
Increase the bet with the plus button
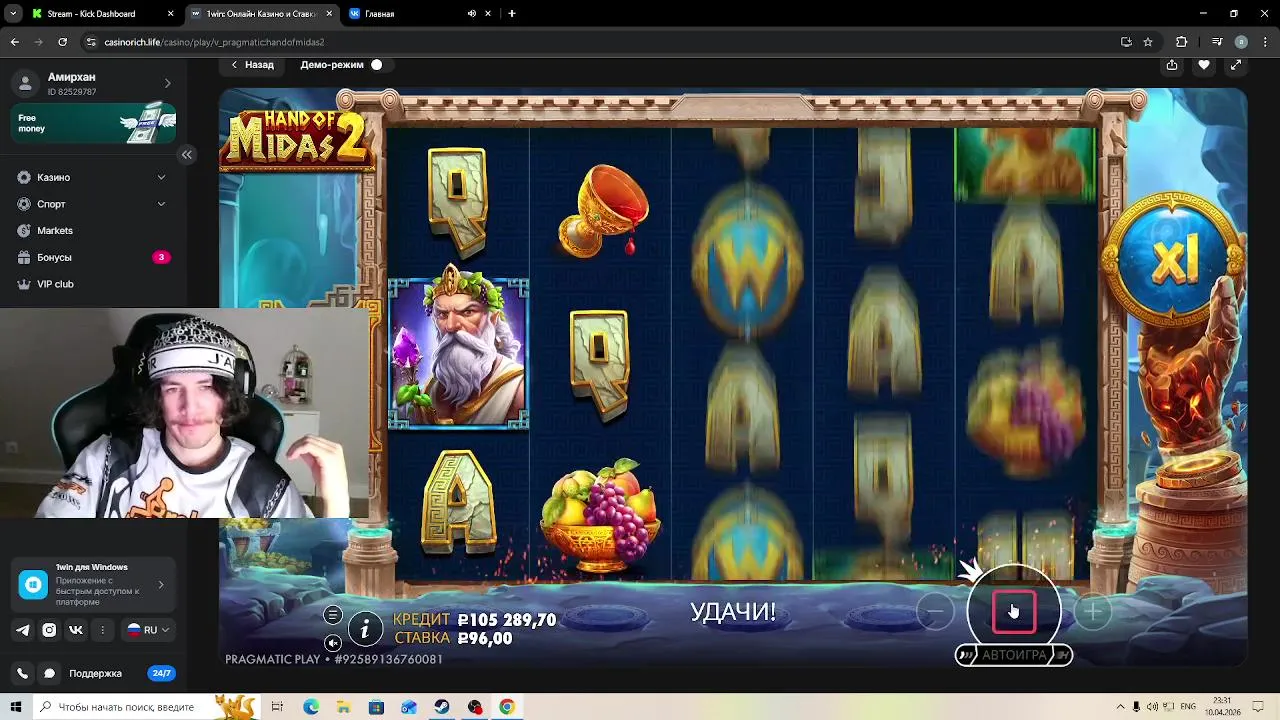coord(1093,611)
